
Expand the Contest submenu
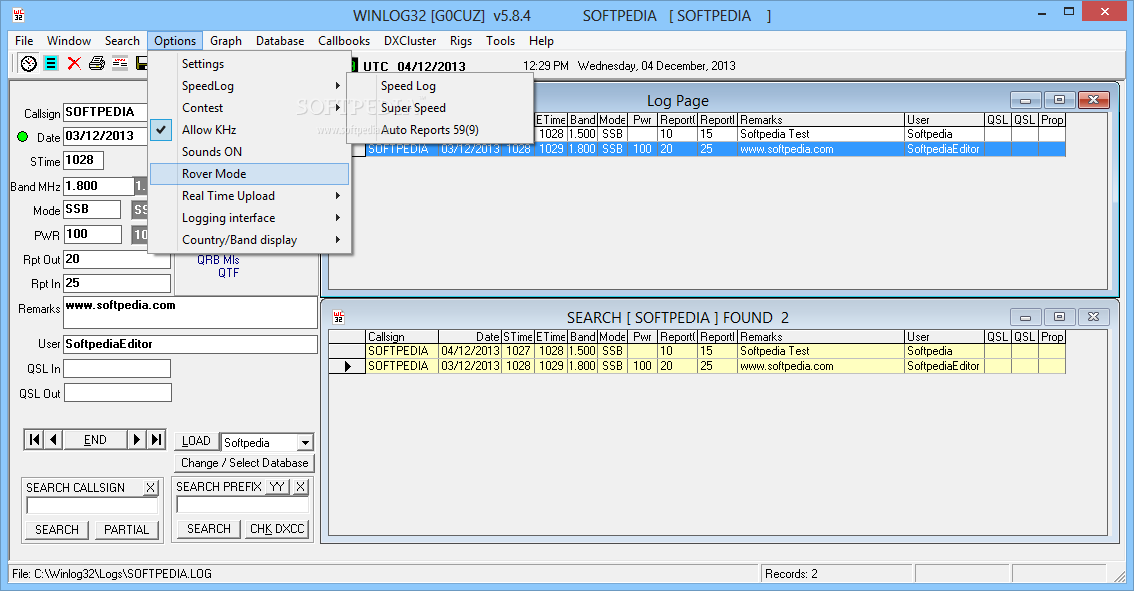249,108
